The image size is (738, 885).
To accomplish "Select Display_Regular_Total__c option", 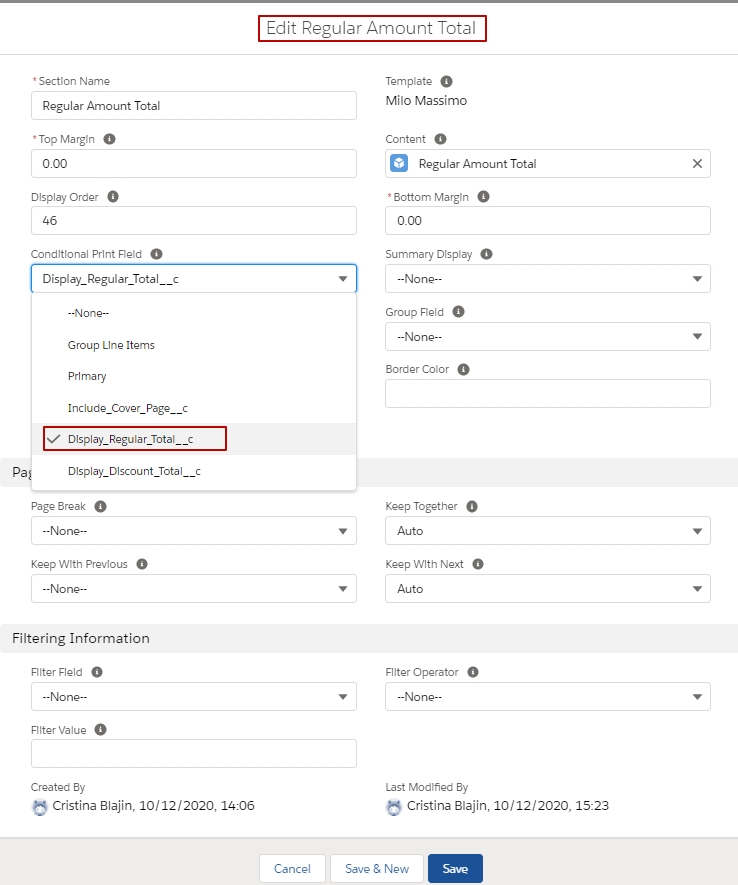I will pyautogui.click(x=194, y=439).
